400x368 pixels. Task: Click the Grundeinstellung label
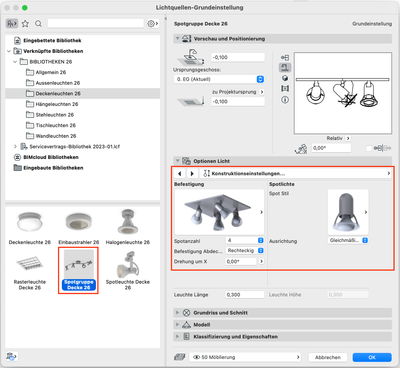point(372,24)
